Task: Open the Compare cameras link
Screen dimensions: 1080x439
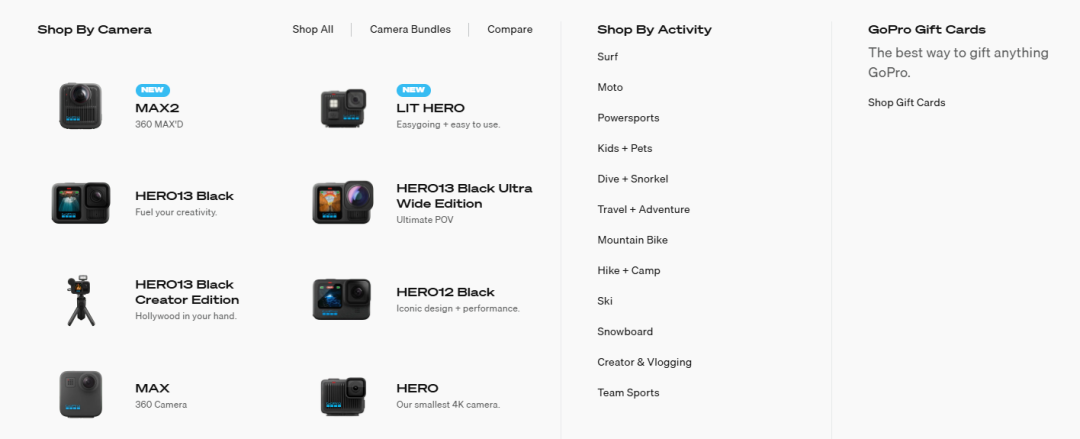Action: 510,30
